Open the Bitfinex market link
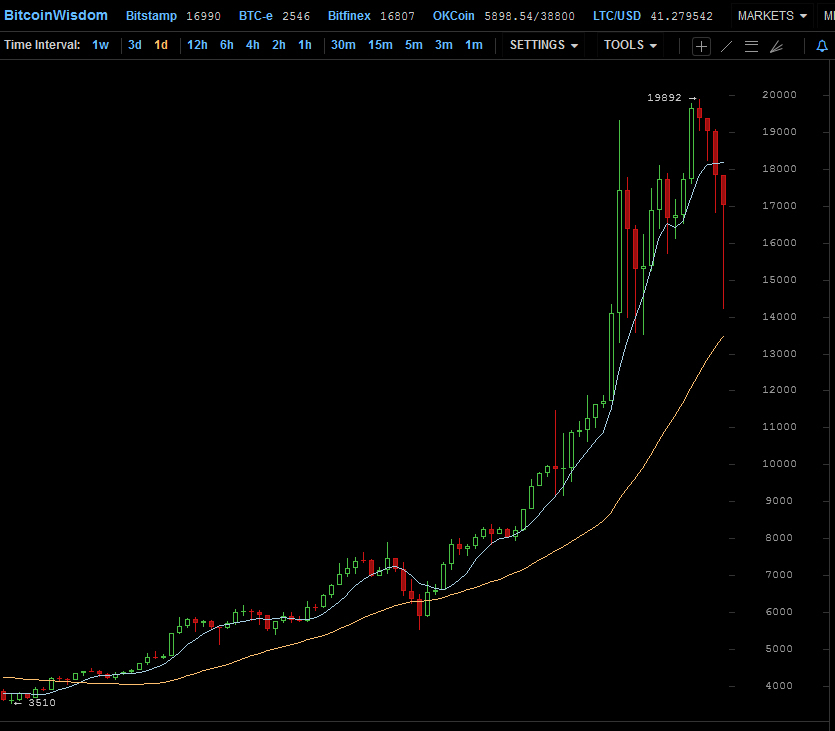Screen dimensions: 835x731 pos(349,16)
